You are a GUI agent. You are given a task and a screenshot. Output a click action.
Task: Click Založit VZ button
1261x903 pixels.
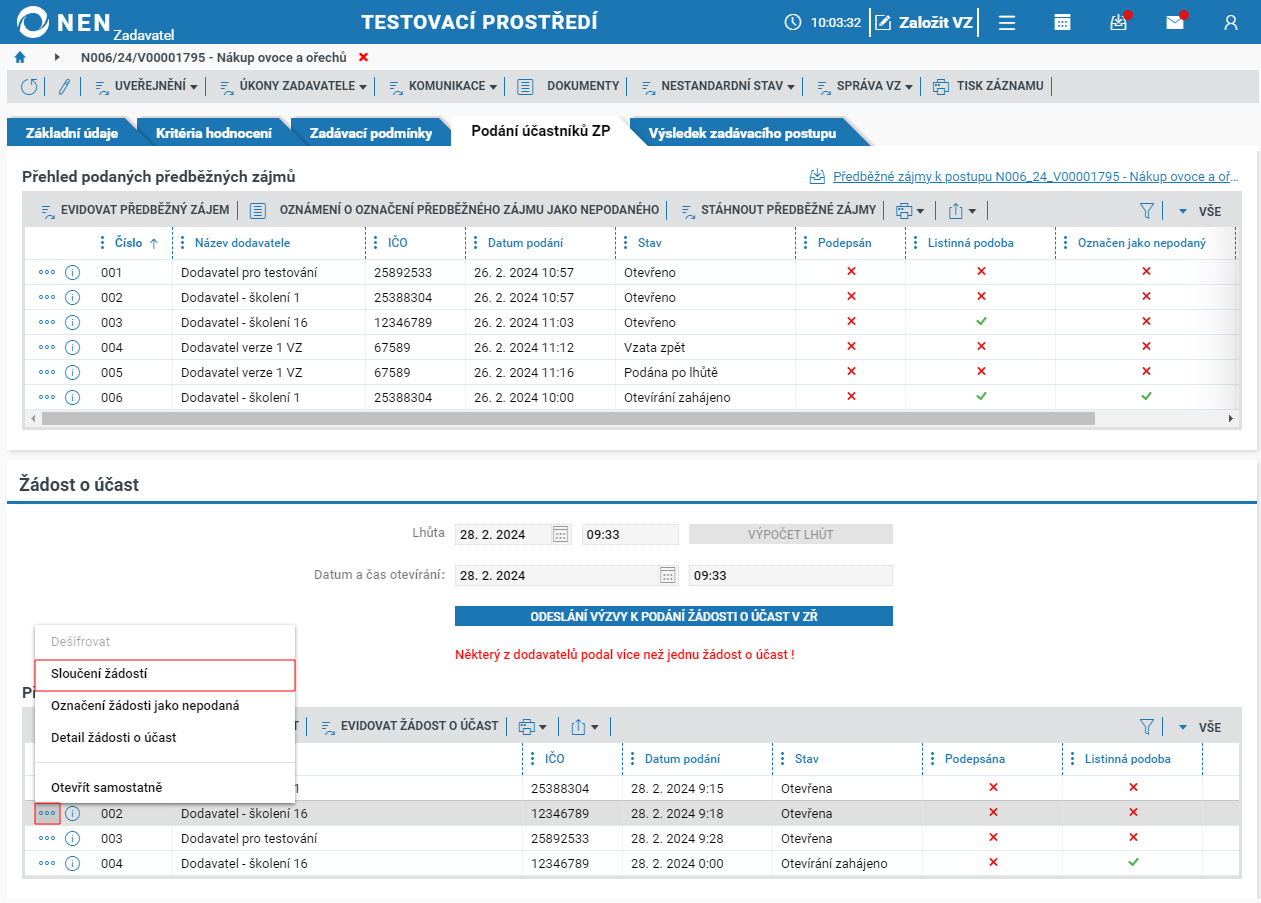click(x=925, y=22)
